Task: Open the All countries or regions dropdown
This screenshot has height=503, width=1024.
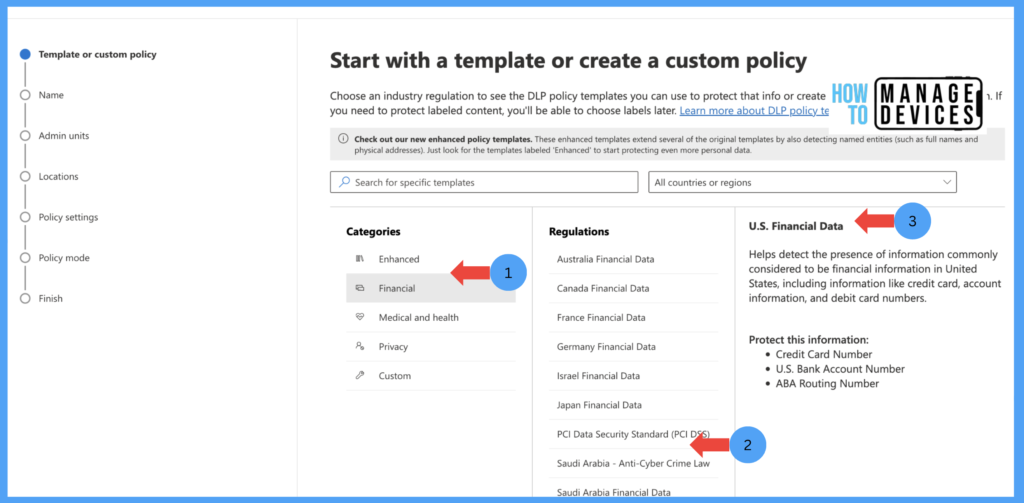Action: [801, 182]
